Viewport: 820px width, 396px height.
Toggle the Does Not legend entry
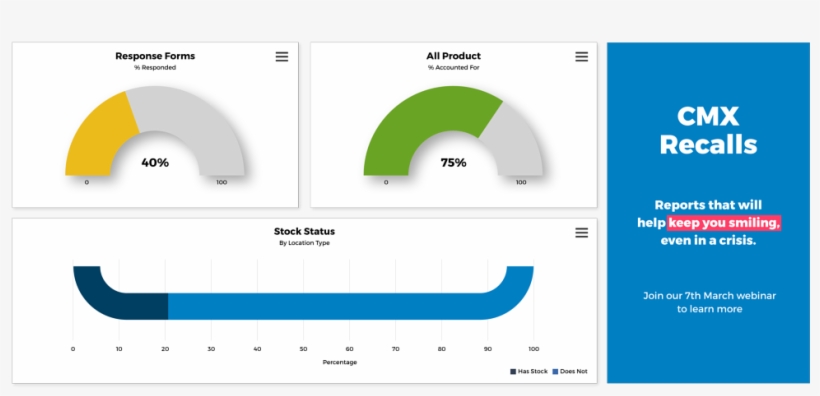coord(570,371)
